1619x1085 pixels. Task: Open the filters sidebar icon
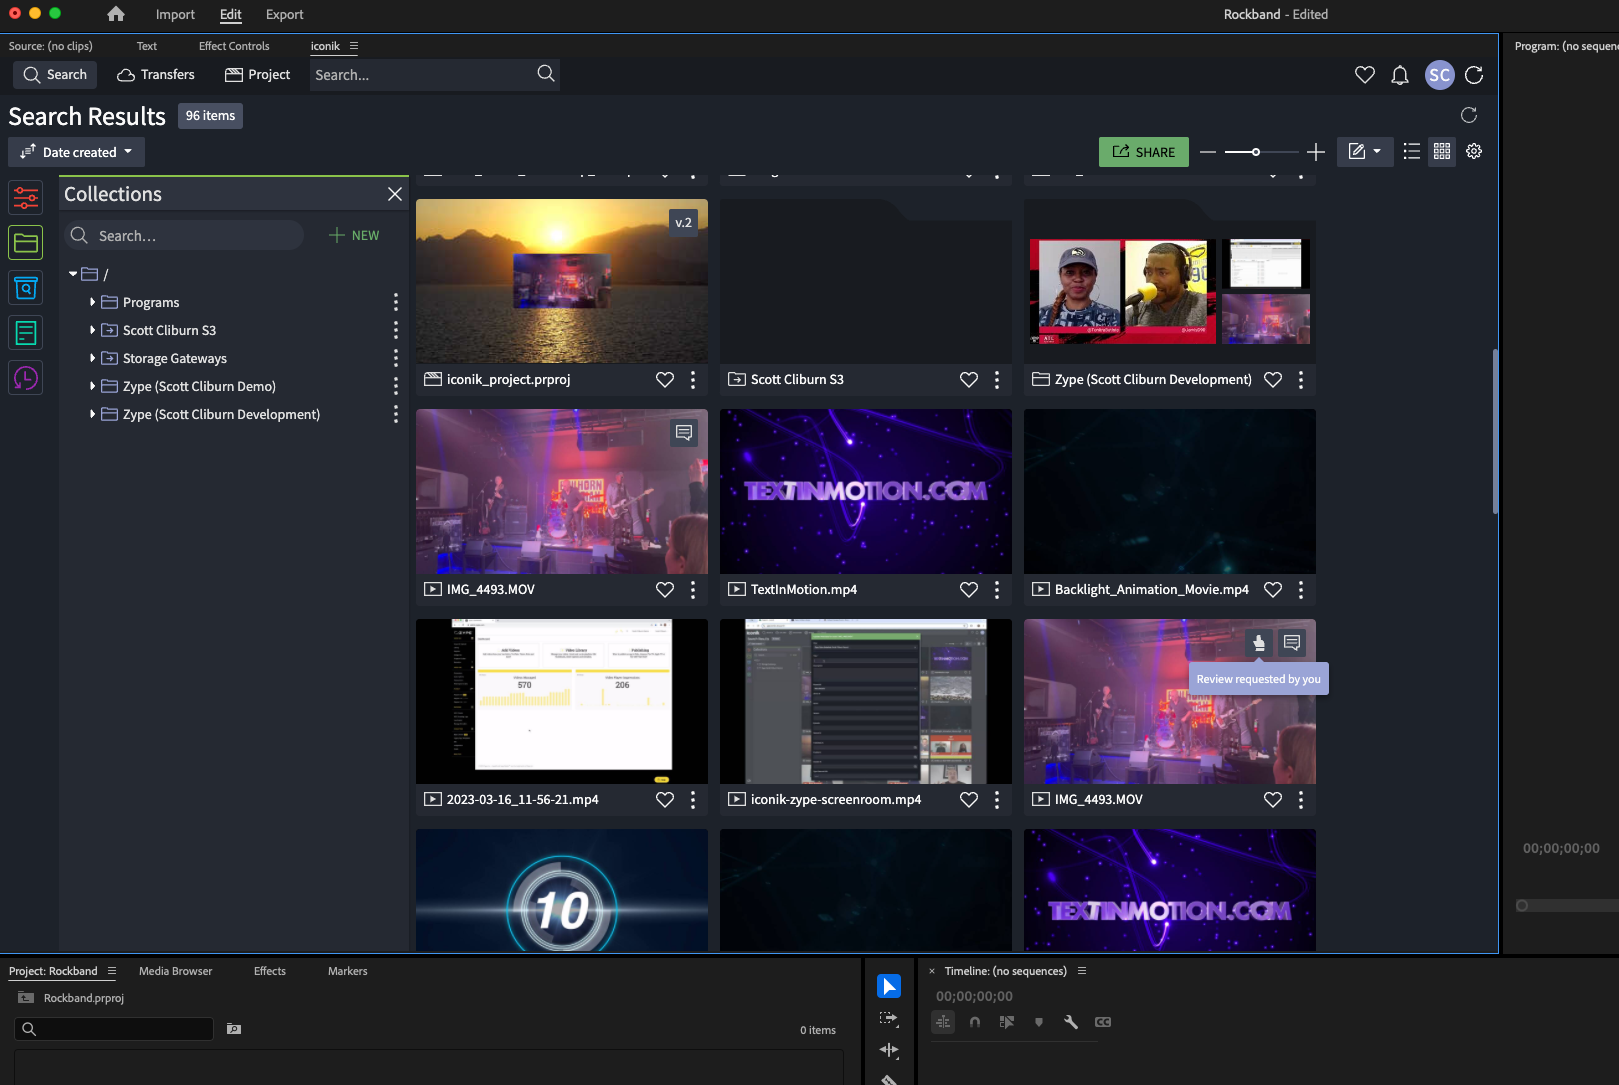(x=26, y=197)
